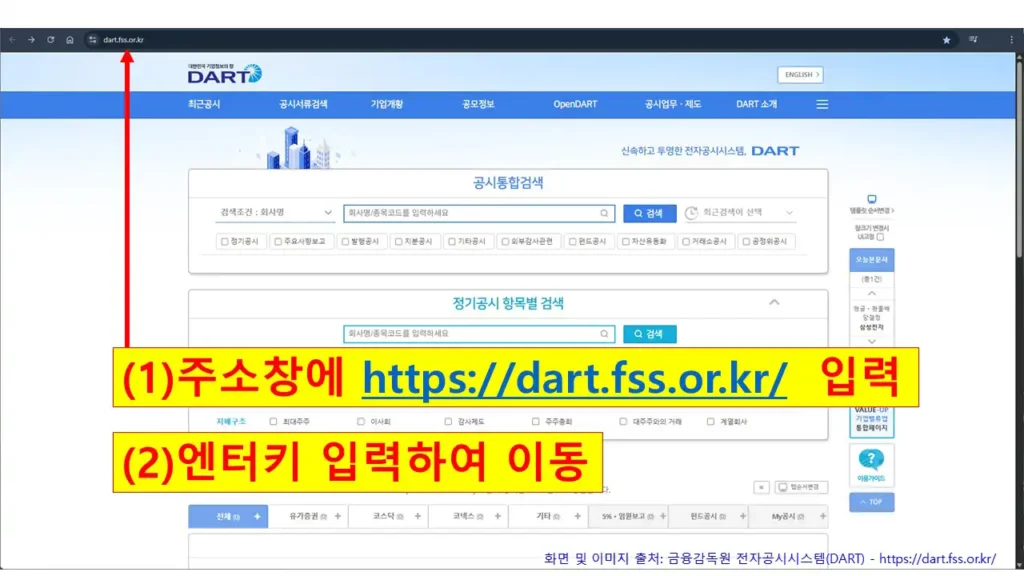This screenshot has width=1024, height=576.
Task: Check the 주요사항보고 checkbox
Action: click(x=278, y=242)
